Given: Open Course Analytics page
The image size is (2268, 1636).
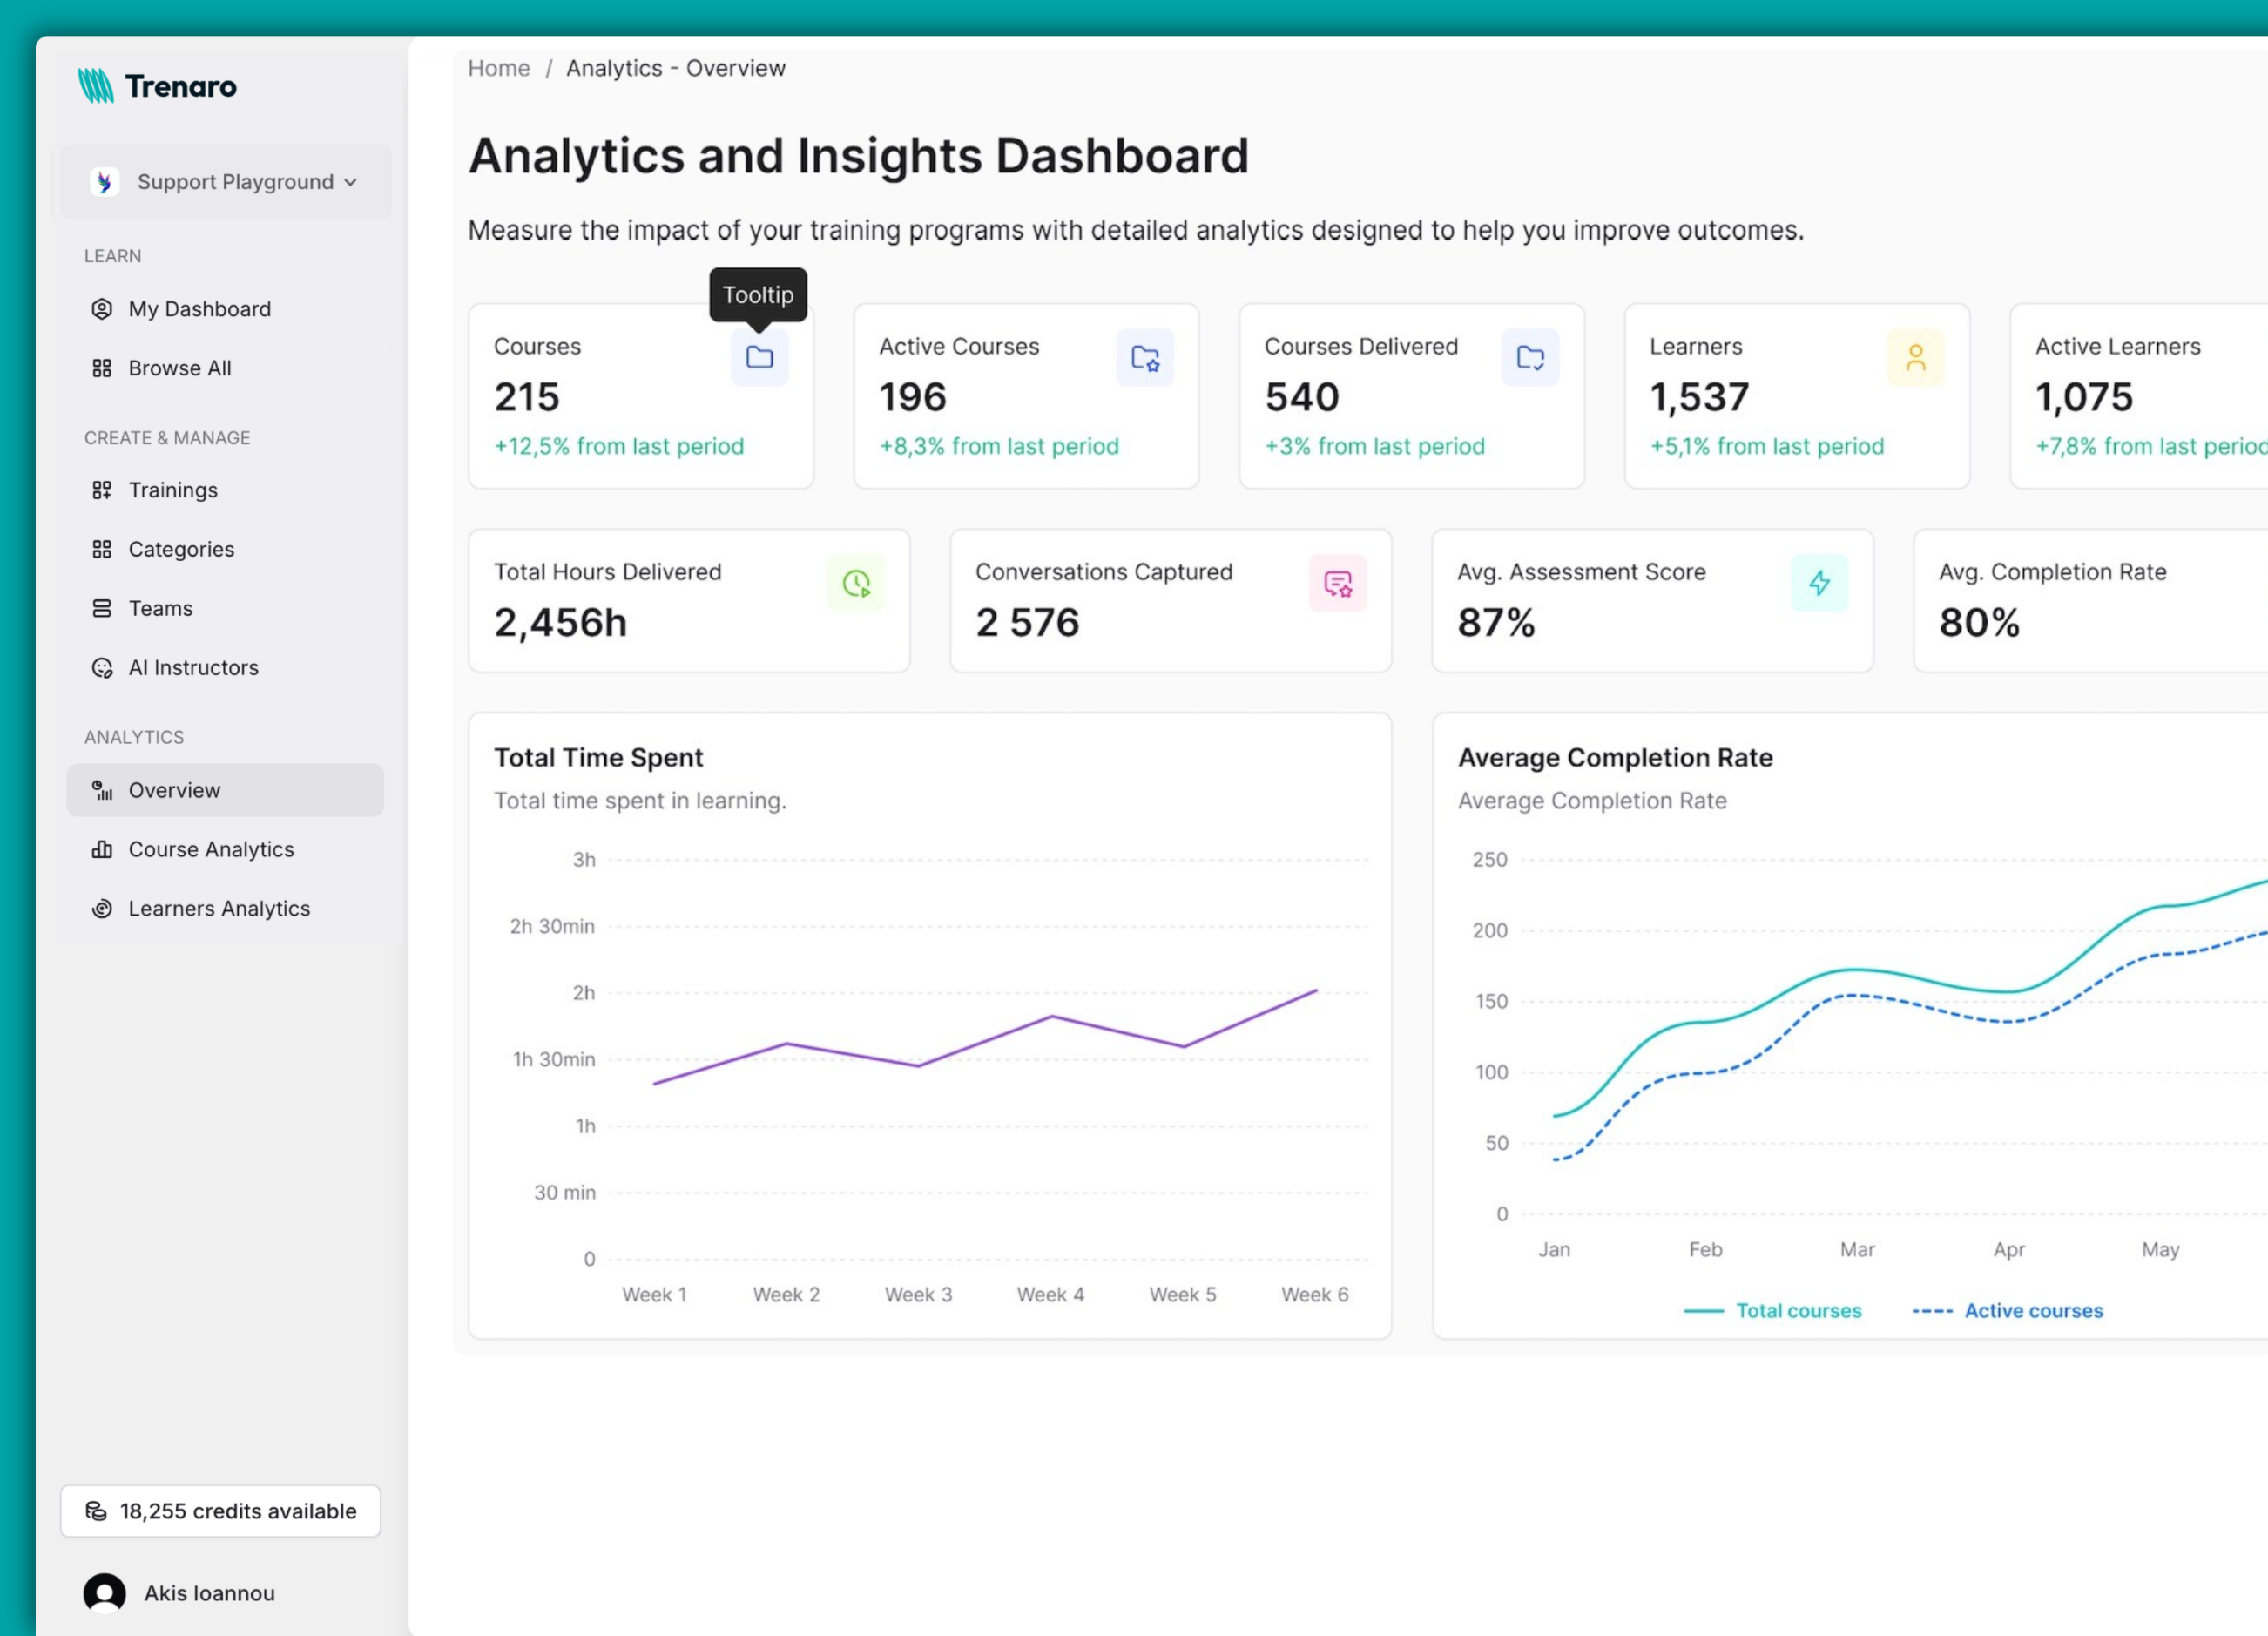Looking at the screenshot, I should tap(211, 849).
